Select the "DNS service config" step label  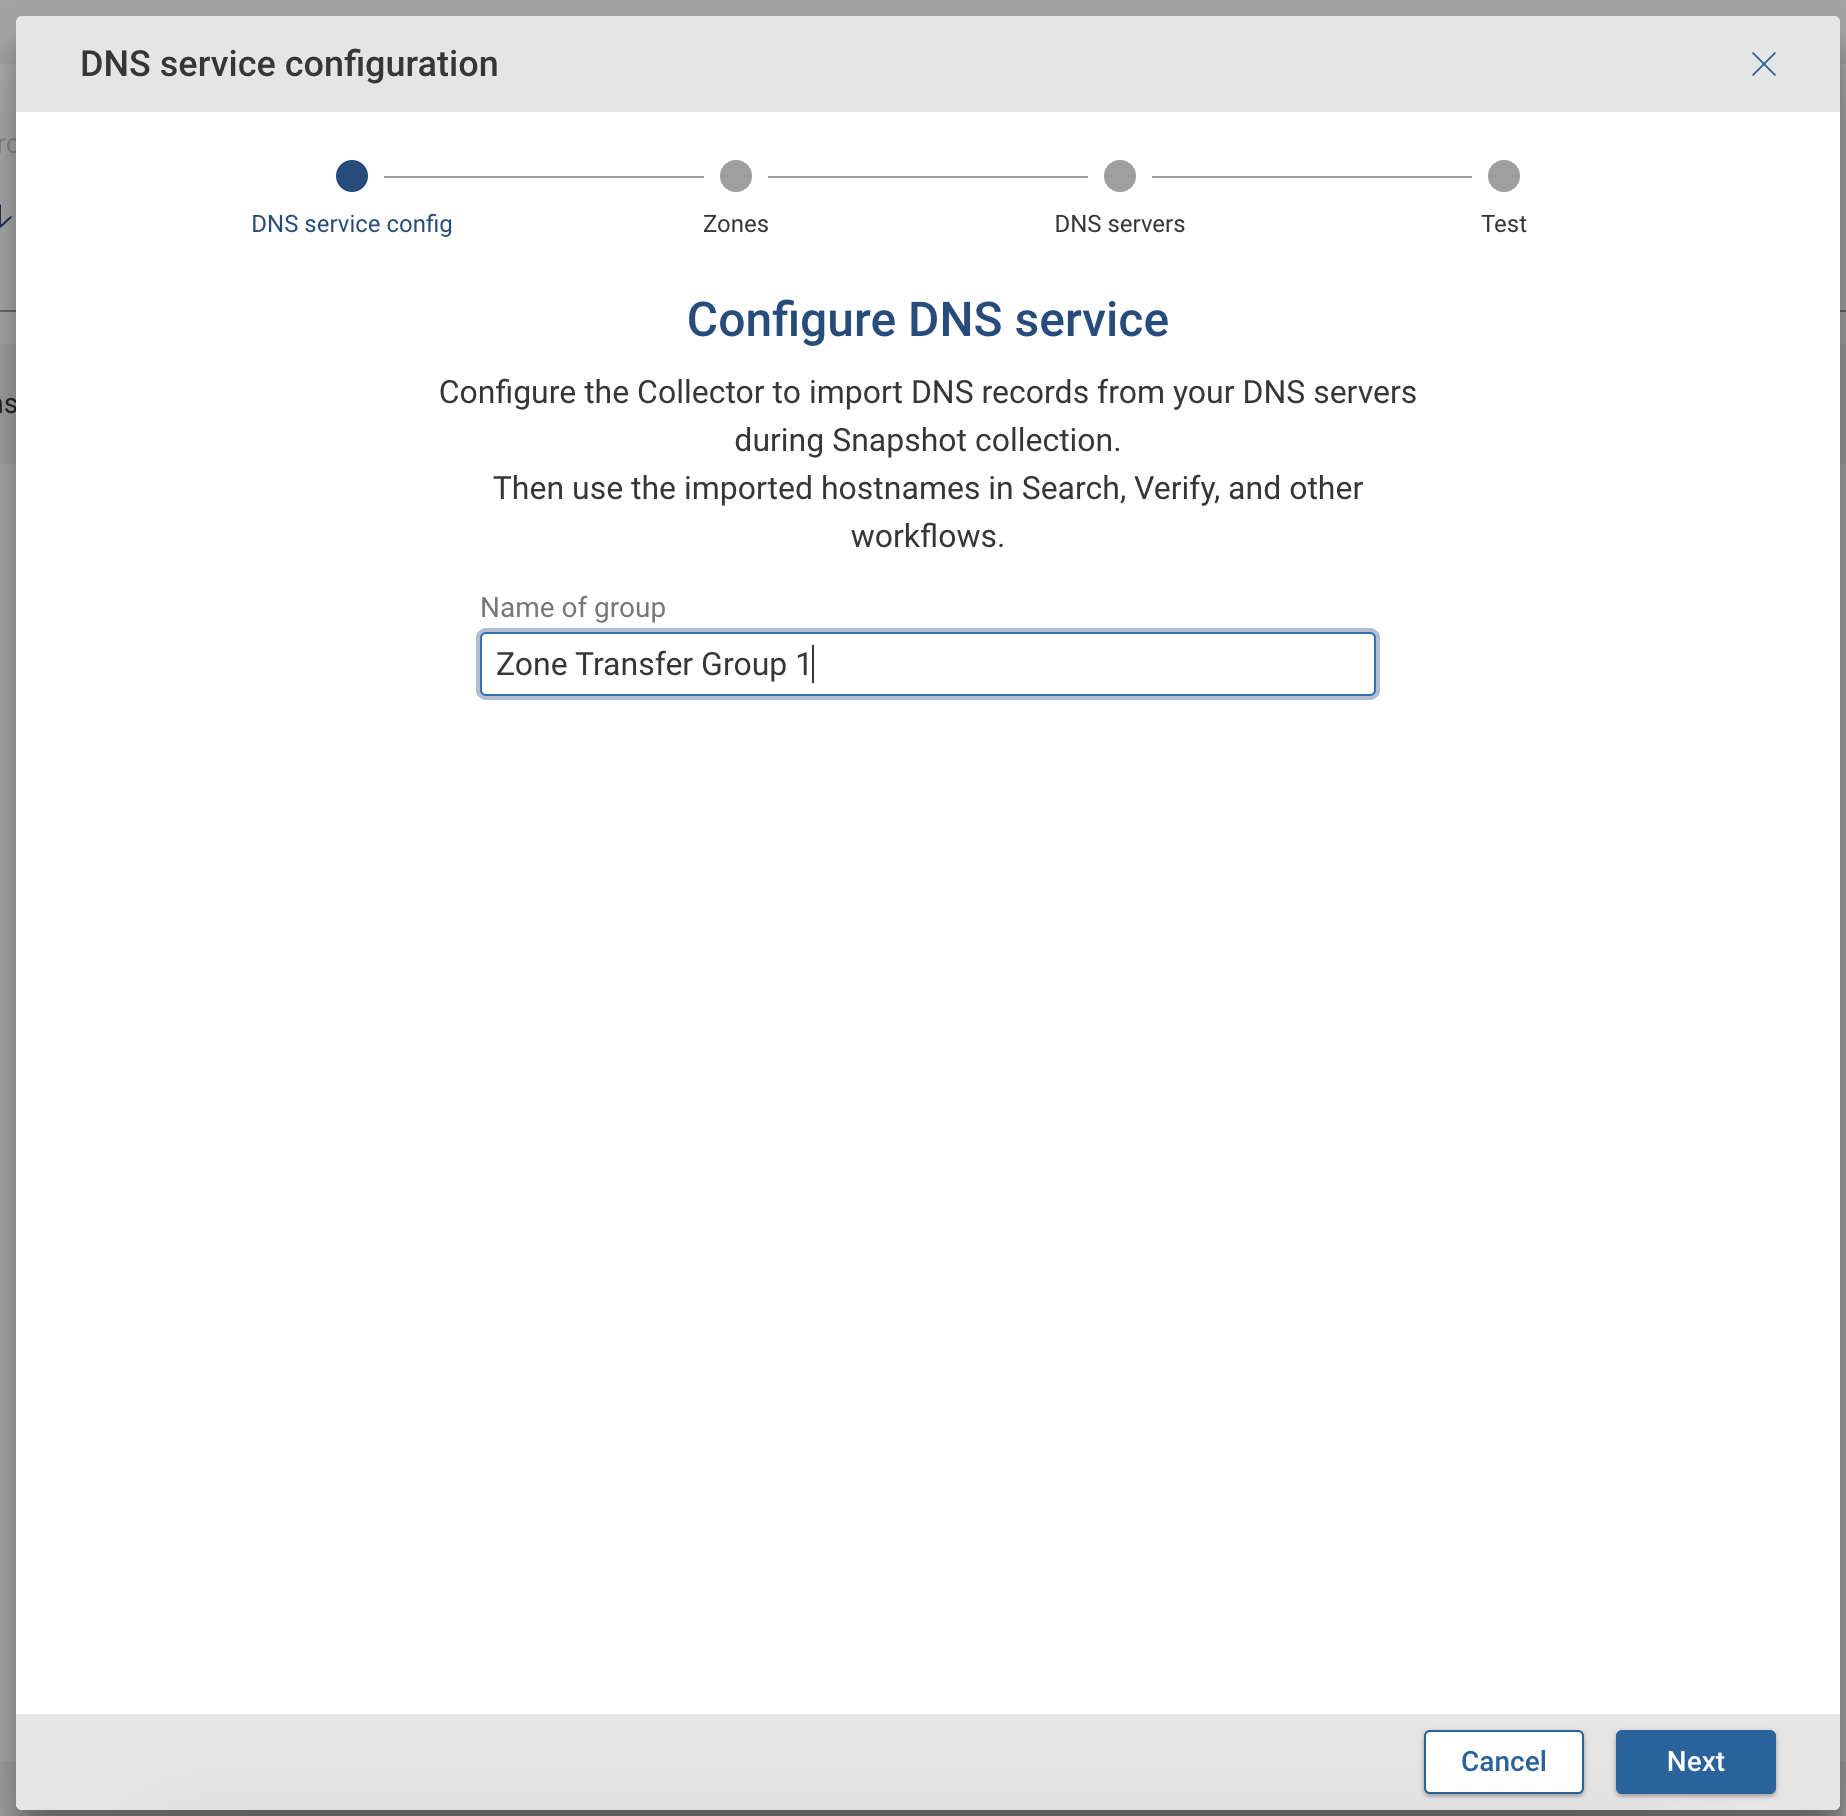click(352, 224)
